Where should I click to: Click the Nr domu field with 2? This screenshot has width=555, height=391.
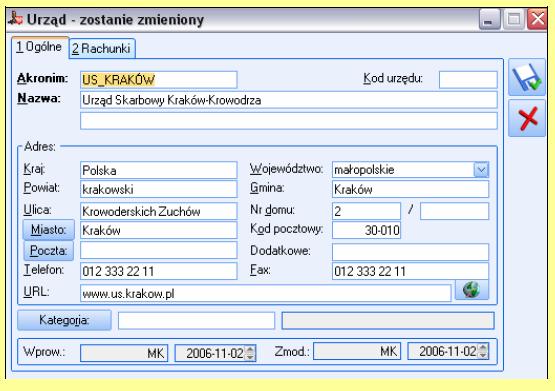point(366,211)
